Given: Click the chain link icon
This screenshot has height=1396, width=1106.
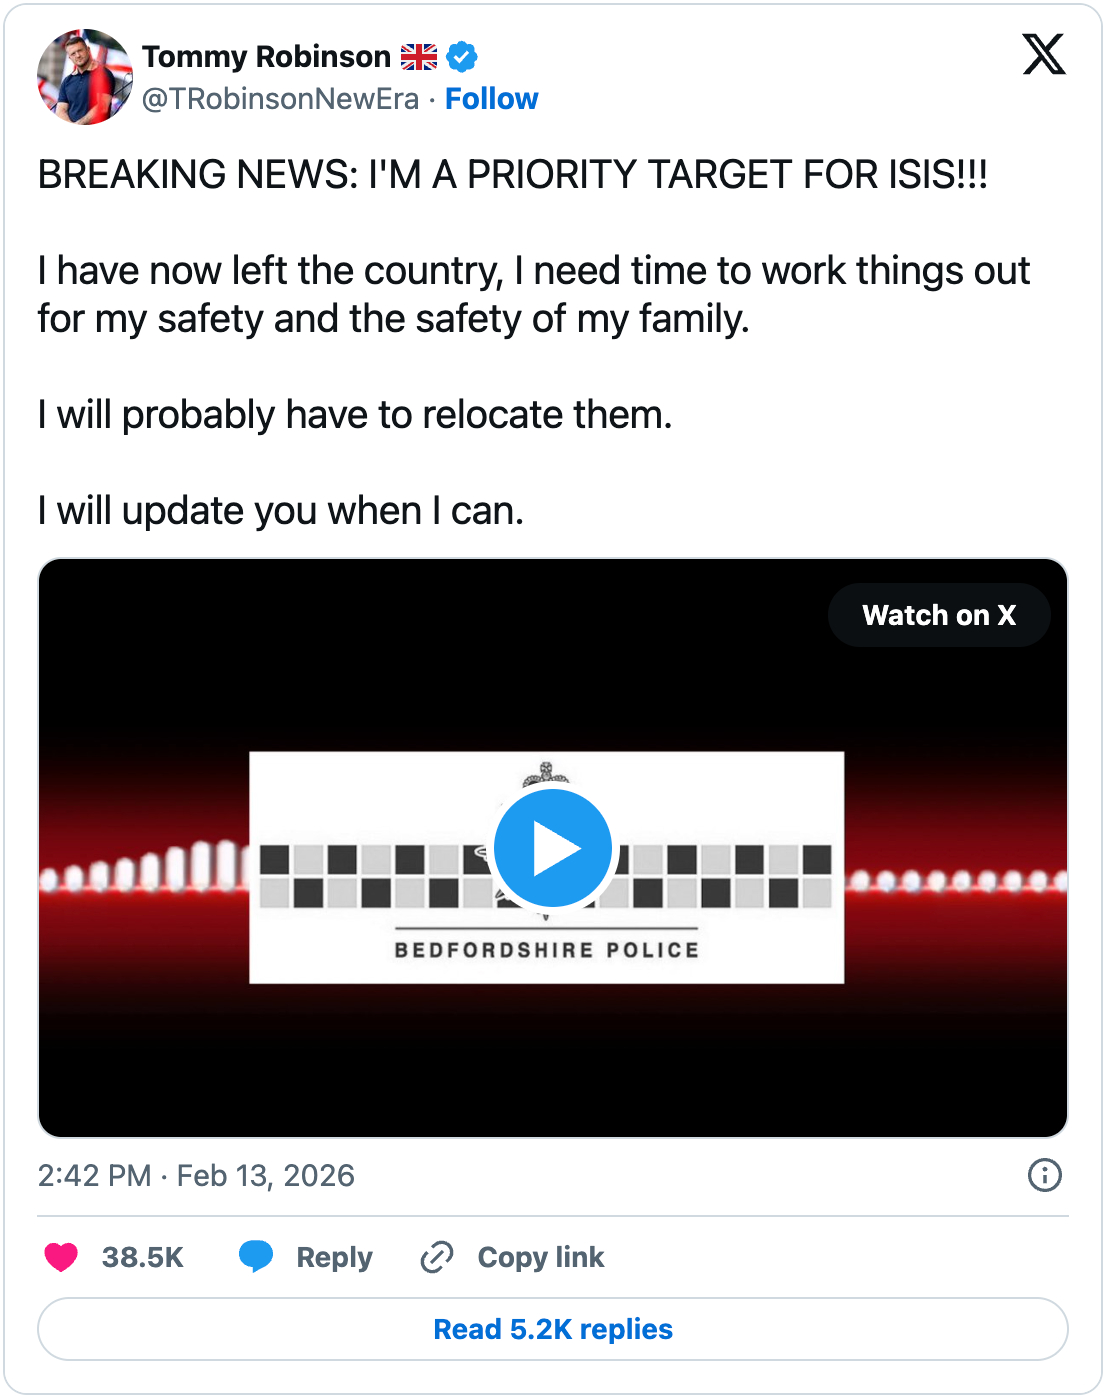Looking at the screenshot, I should [437, 1257].
